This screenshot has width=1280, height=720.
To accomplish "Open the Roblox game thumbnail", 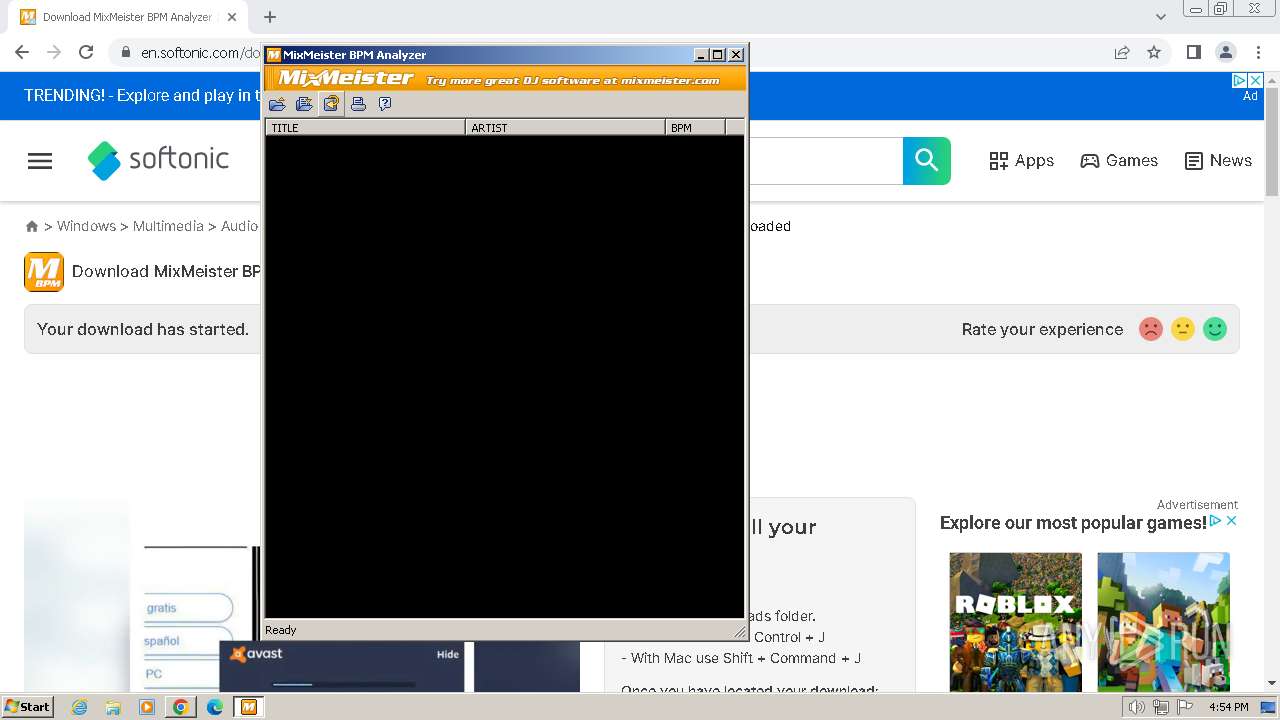I will (x=1015, y=622).
